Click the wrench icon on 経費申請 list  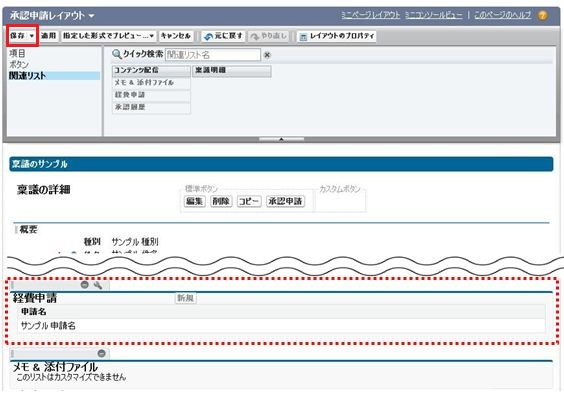coord(97,285)
